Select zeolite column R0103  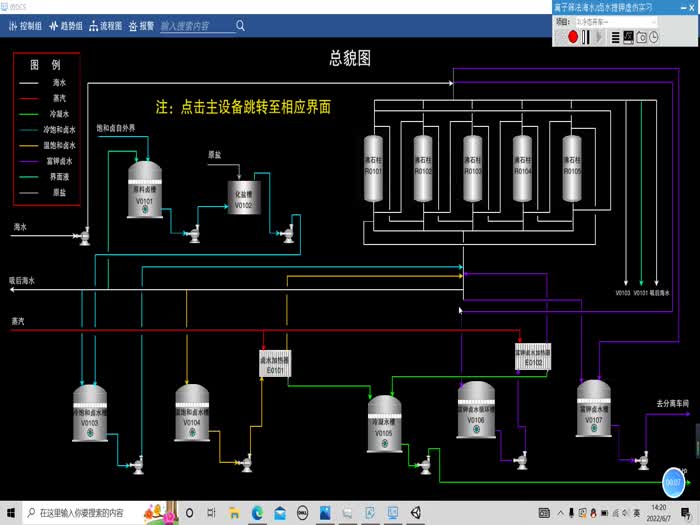click(x=472, y=167)
